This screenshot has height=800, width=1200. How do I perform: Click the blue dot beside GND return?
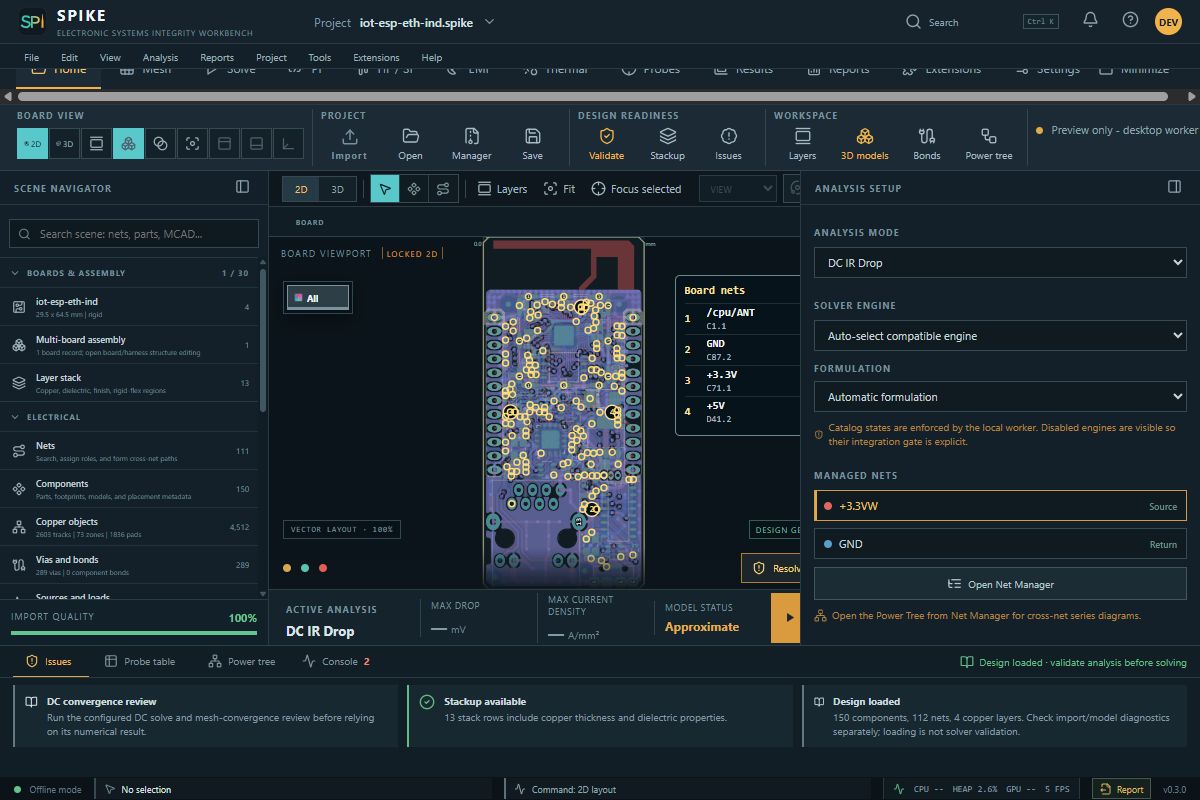coord(827,544)
